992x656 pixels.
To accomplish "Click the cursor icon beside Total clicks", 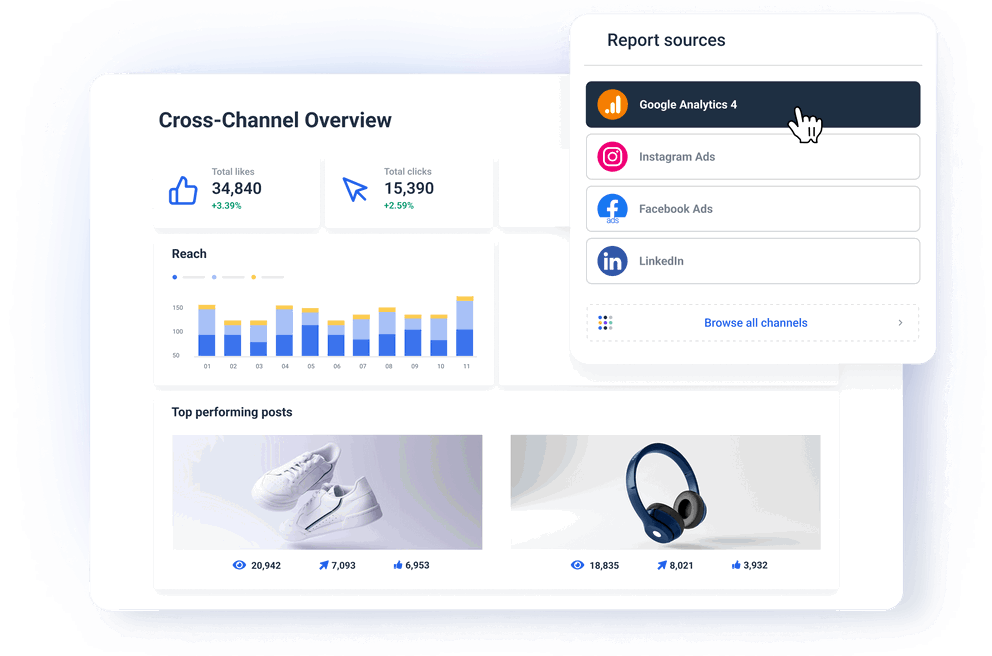I will [x=356, y=187].
